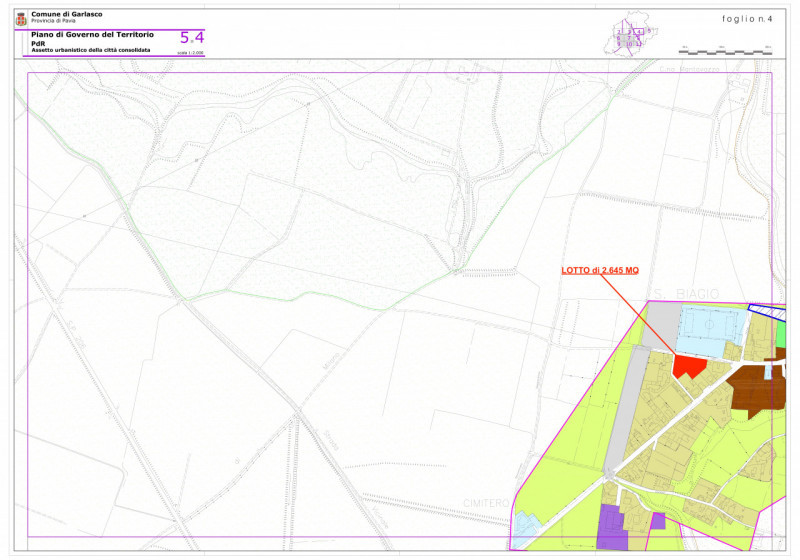Viewport: 800px width, 560px height.
Task: Click the scale bar in the header
Action: (725, 48)
